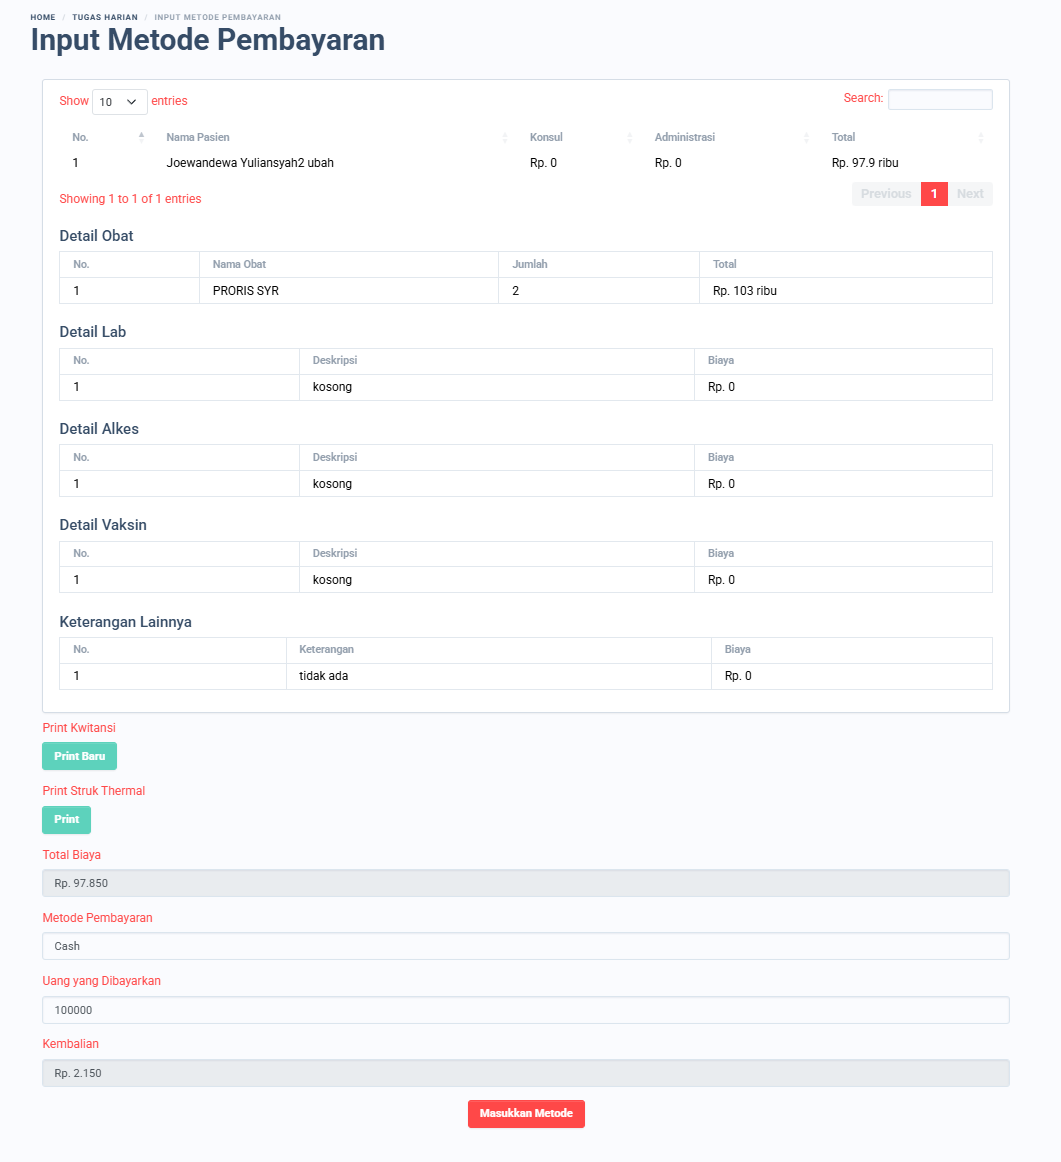Image resolution: width=1061 pixels, height=1162 pixels.
Task: Click the Uang yang Dibayarkan input
Action: pyautogui.click(x=525, y=1010)
